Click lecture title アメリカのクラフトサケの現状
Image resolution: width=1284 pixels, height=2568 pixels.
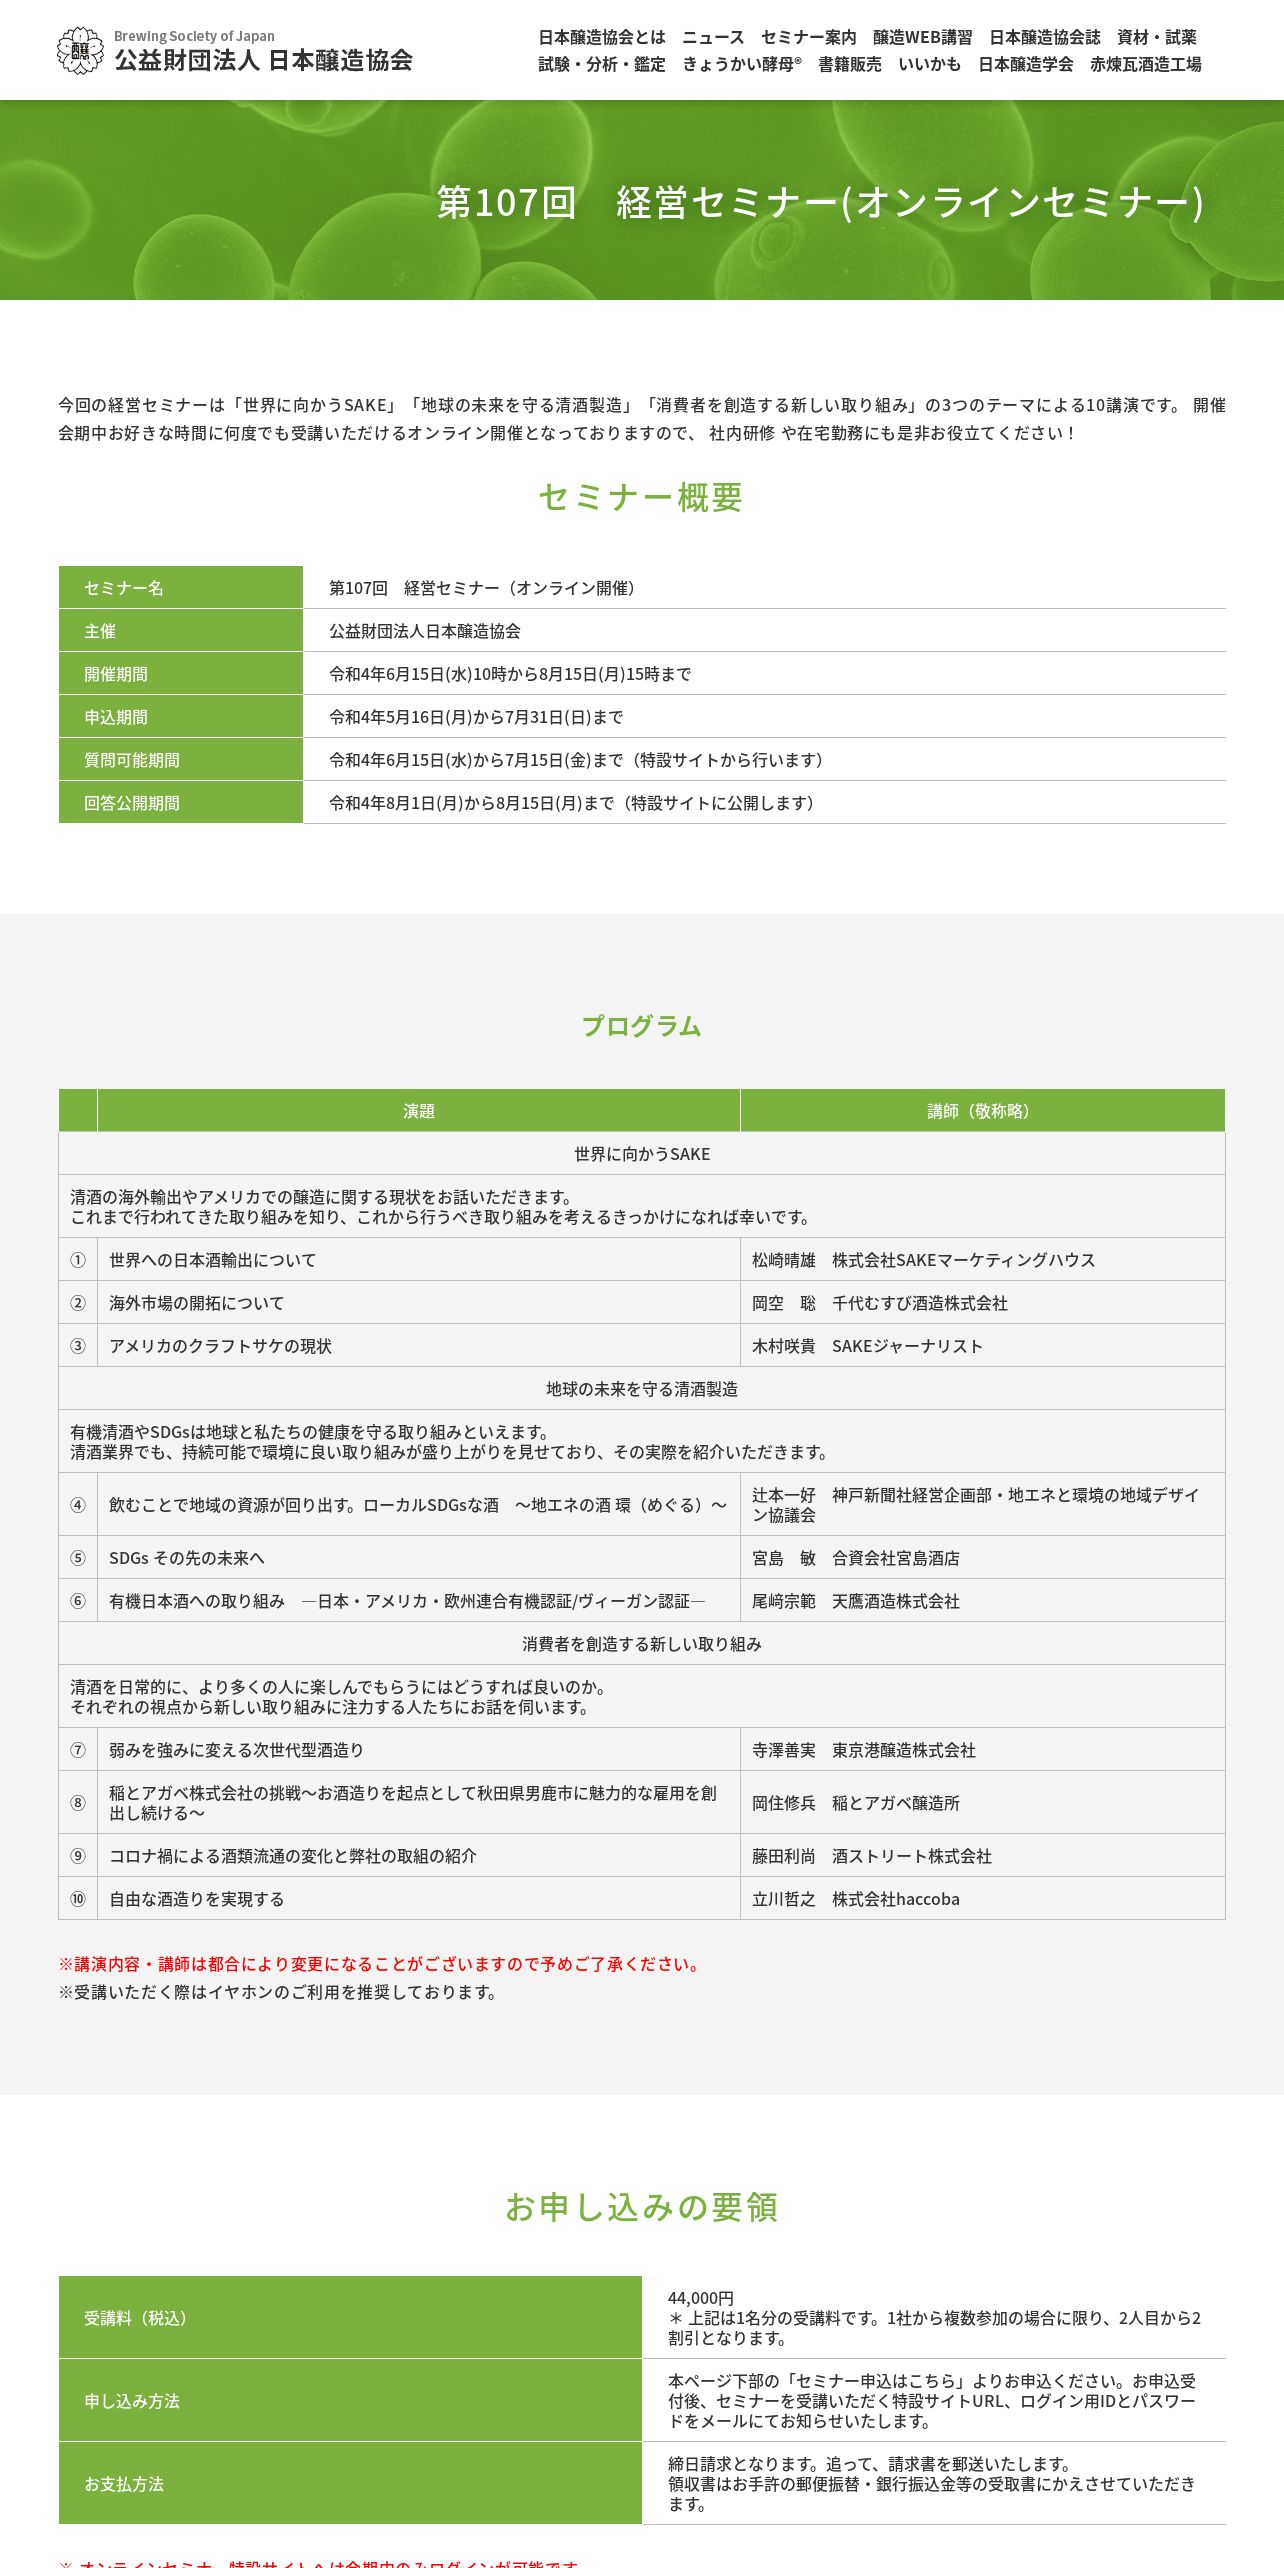tap(220, 1346)
